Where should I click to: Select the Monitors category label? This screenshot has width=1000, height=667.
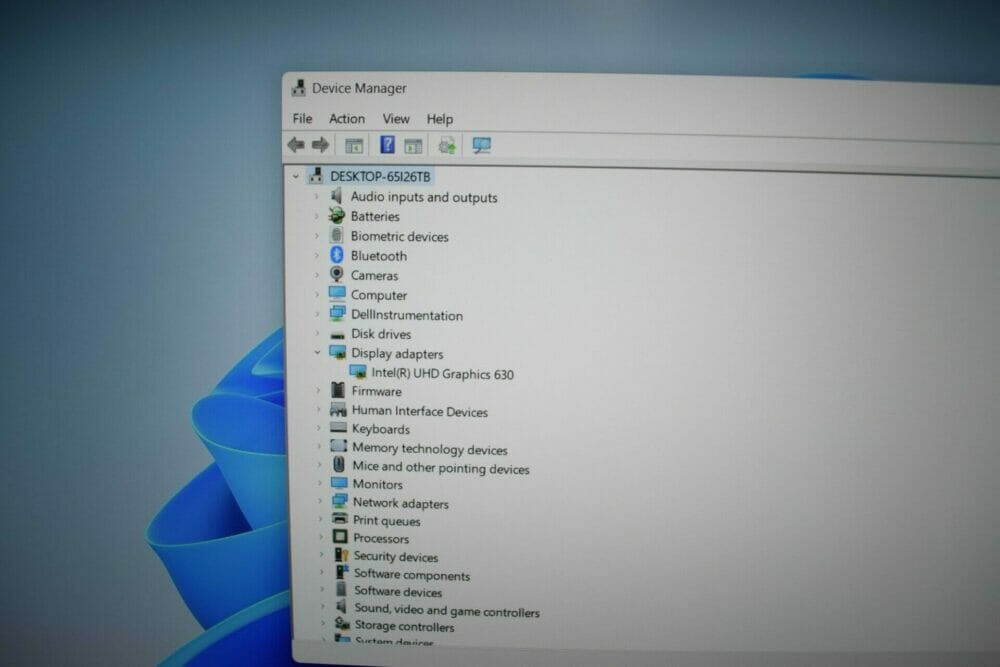pos(378,485)
